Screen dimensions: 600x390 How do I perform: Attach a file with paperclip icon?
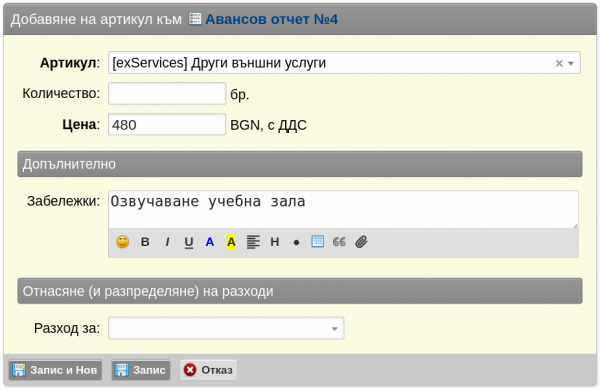coord(361,242)
